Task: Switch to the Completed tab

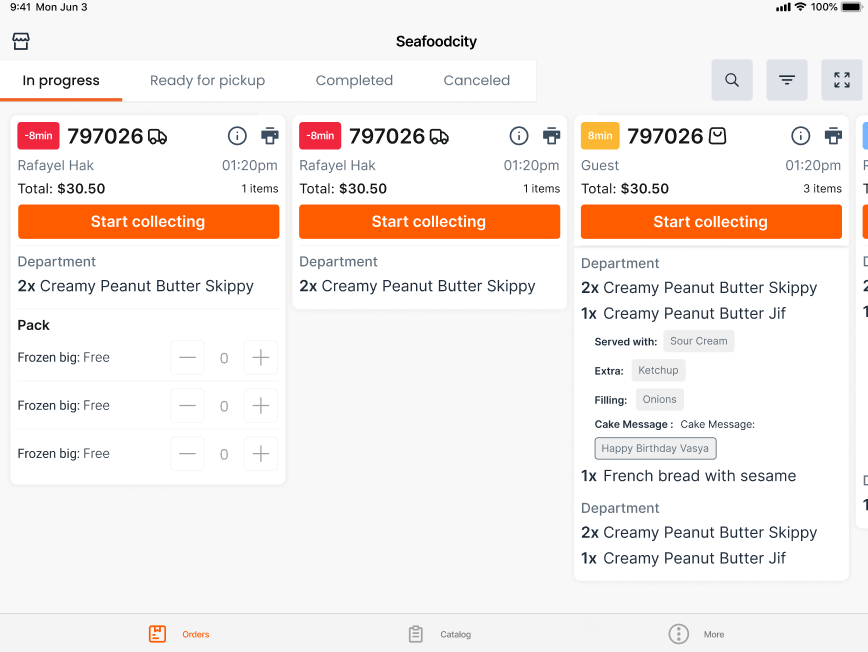Action: [354, 80]
